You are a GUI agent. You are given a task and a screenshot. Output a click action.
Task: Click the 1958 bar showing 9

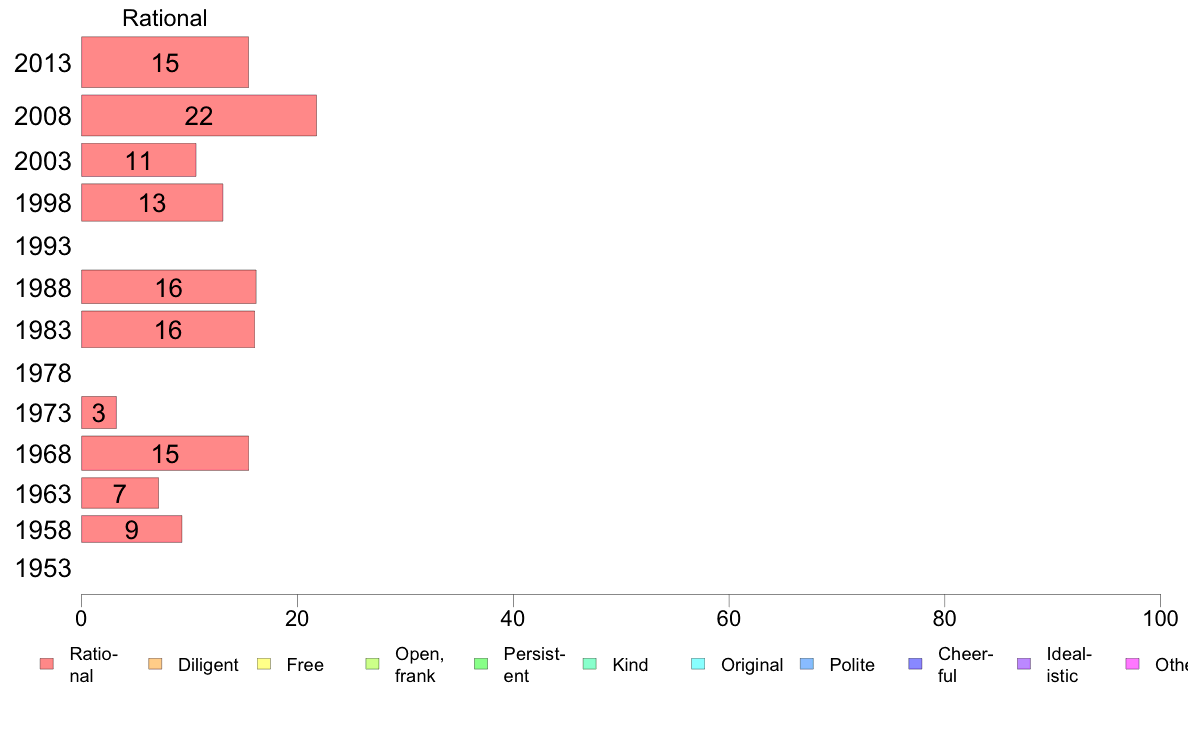tap(131, 529)
